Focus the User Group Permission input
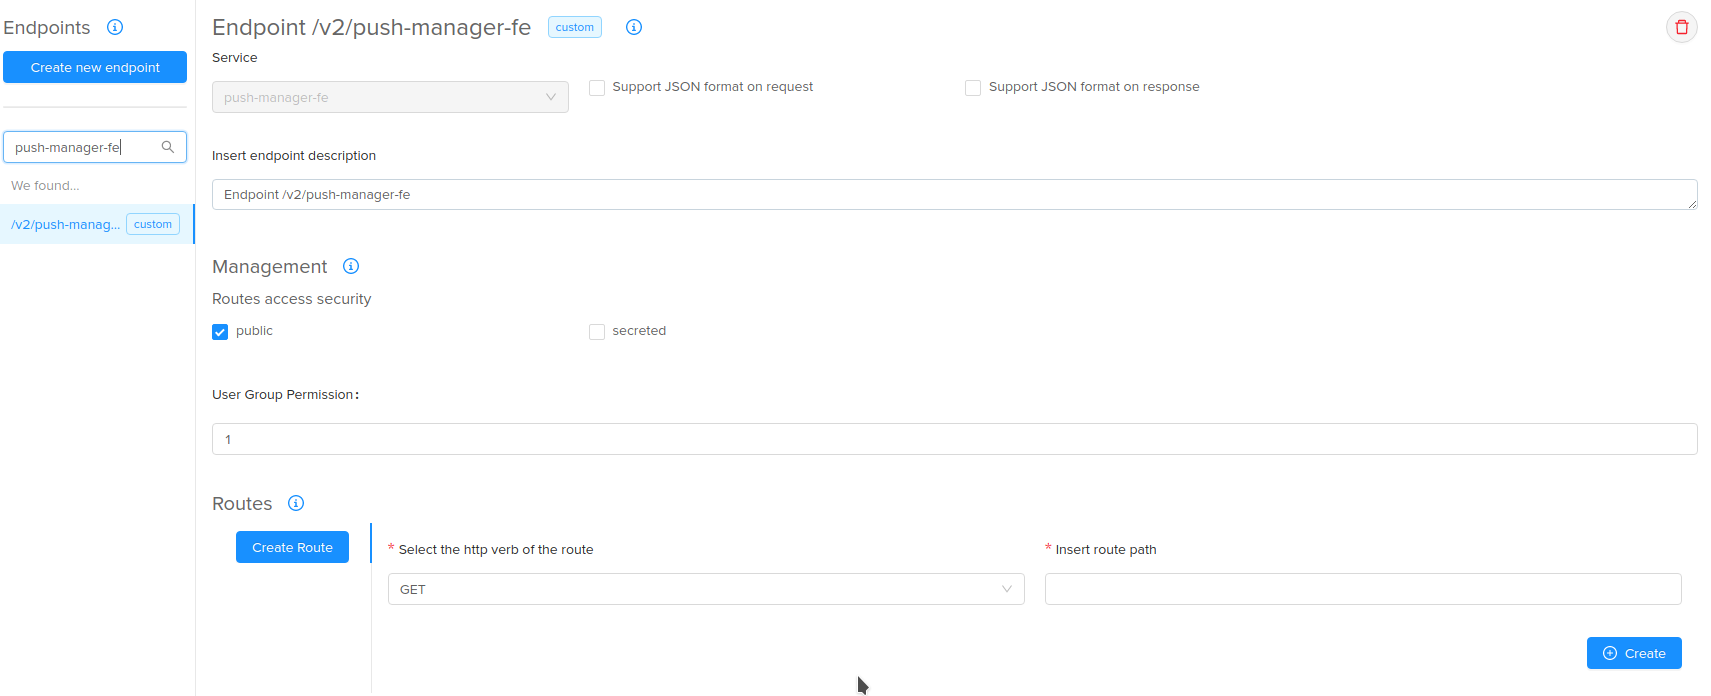 [x=954, y=439]
